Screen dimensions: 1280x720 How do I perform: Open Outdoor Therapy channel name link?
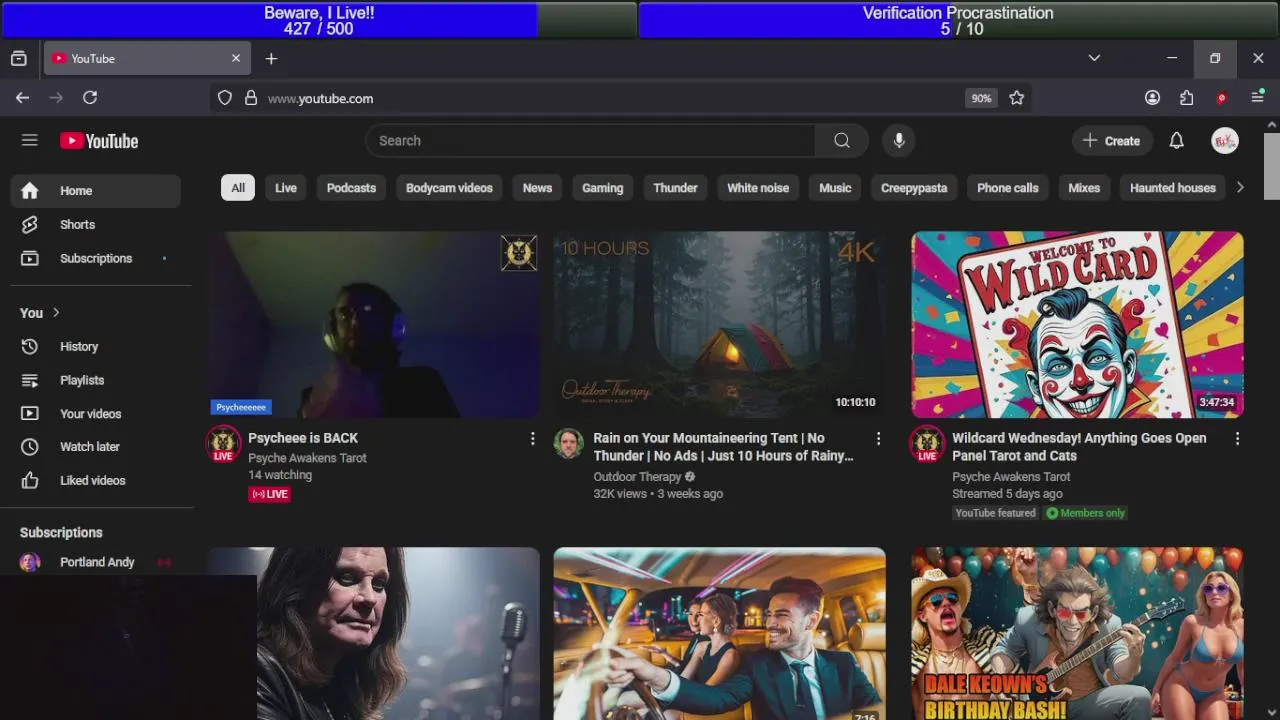637,477
